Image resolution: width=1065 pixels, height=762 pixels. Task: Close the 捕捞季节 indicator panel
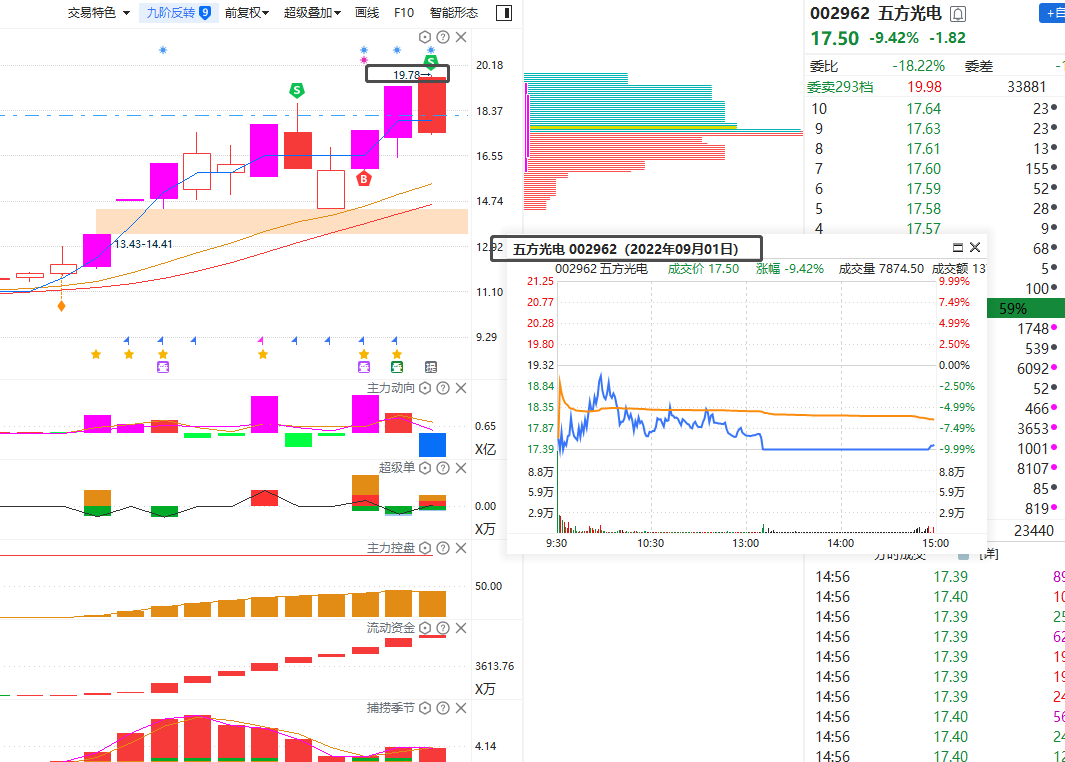point(461,708)
